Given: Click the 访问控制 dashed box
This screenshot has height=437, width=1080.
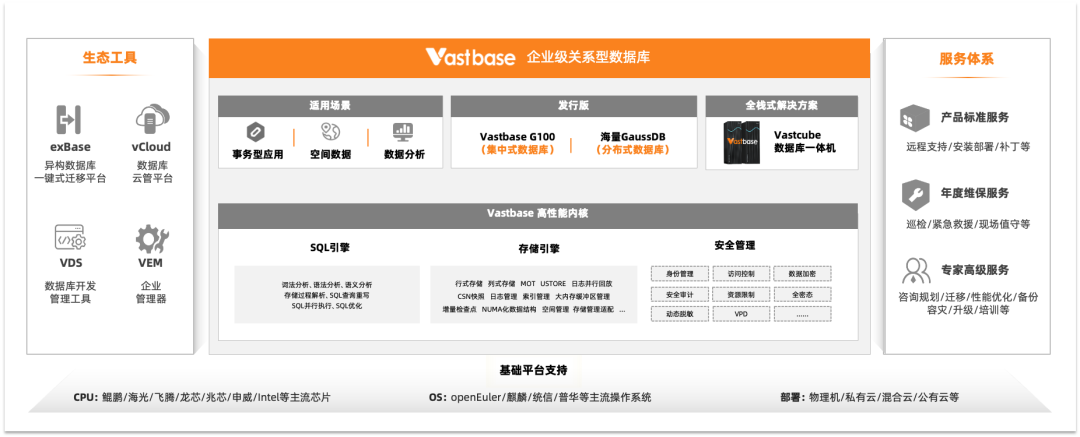Looking at the screenshot, I should pyautogui.click(x=740, y=274).
